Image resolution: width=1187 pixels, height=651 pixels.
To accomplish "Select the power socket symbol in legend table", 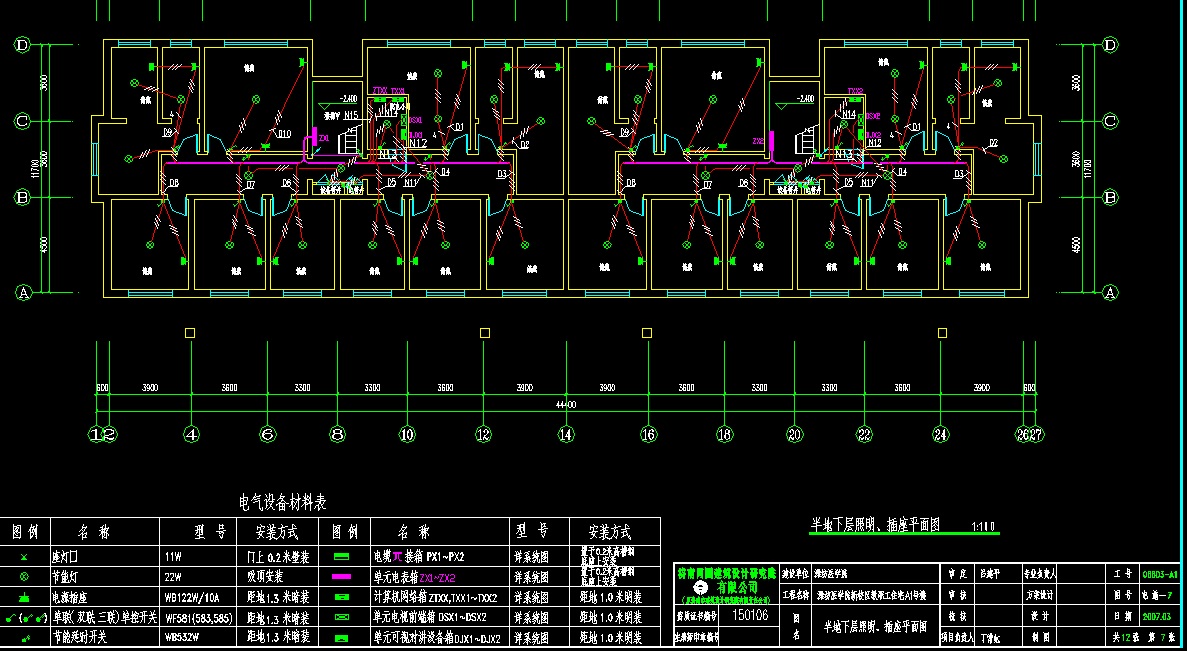I will 24,597.
